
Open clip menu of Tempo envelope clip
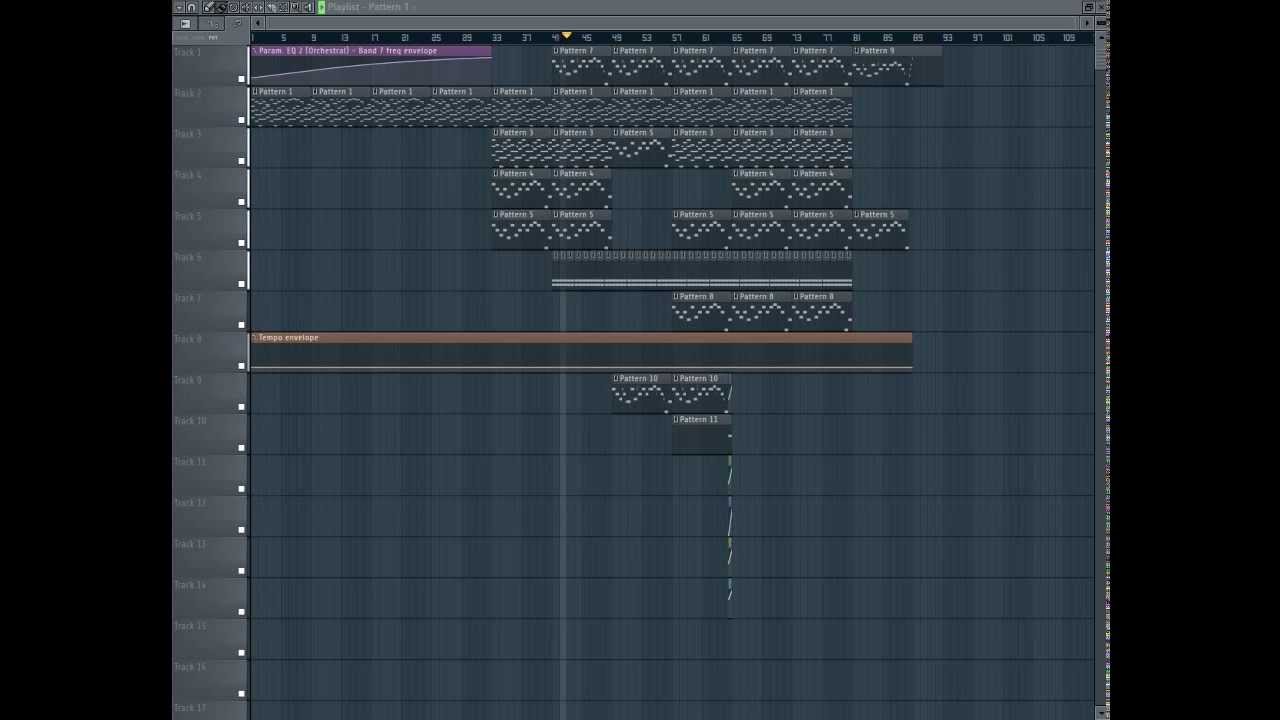click(x=255, y=338)
